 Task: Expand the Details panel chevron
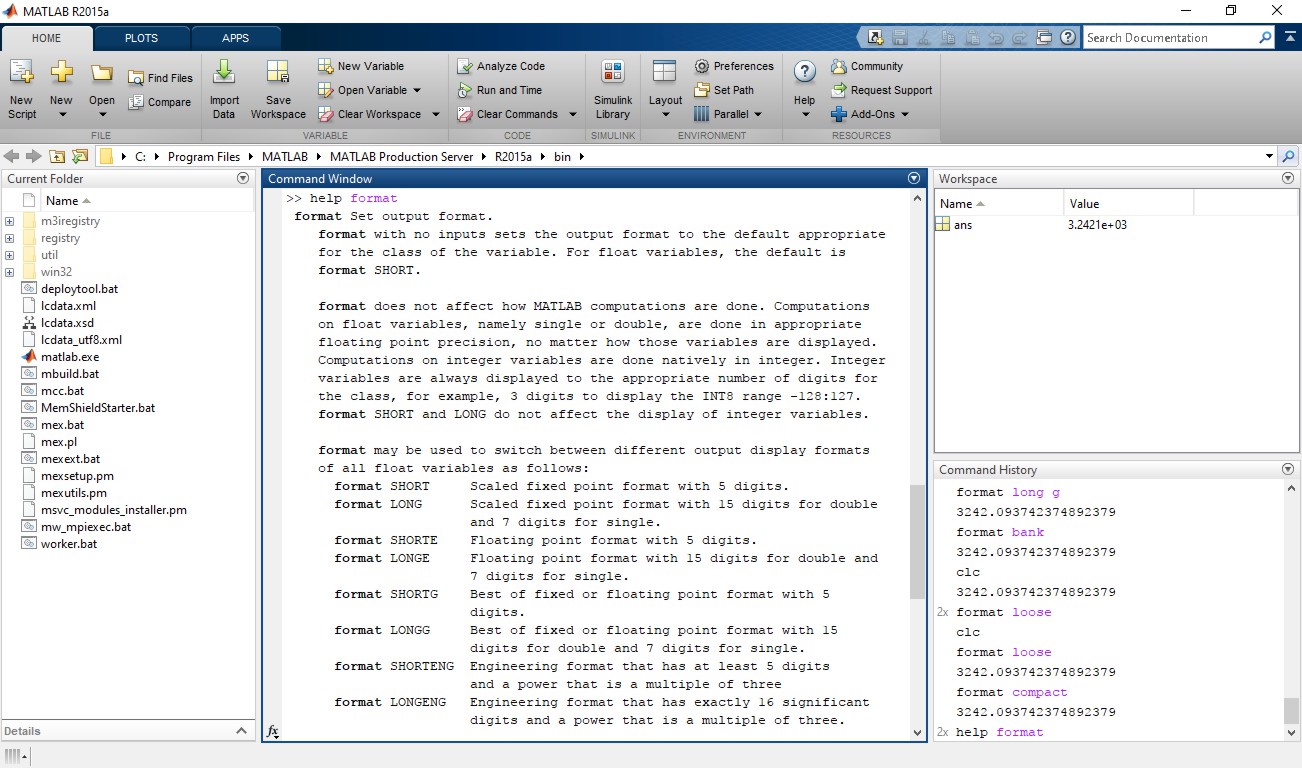[x=241, y=731]
